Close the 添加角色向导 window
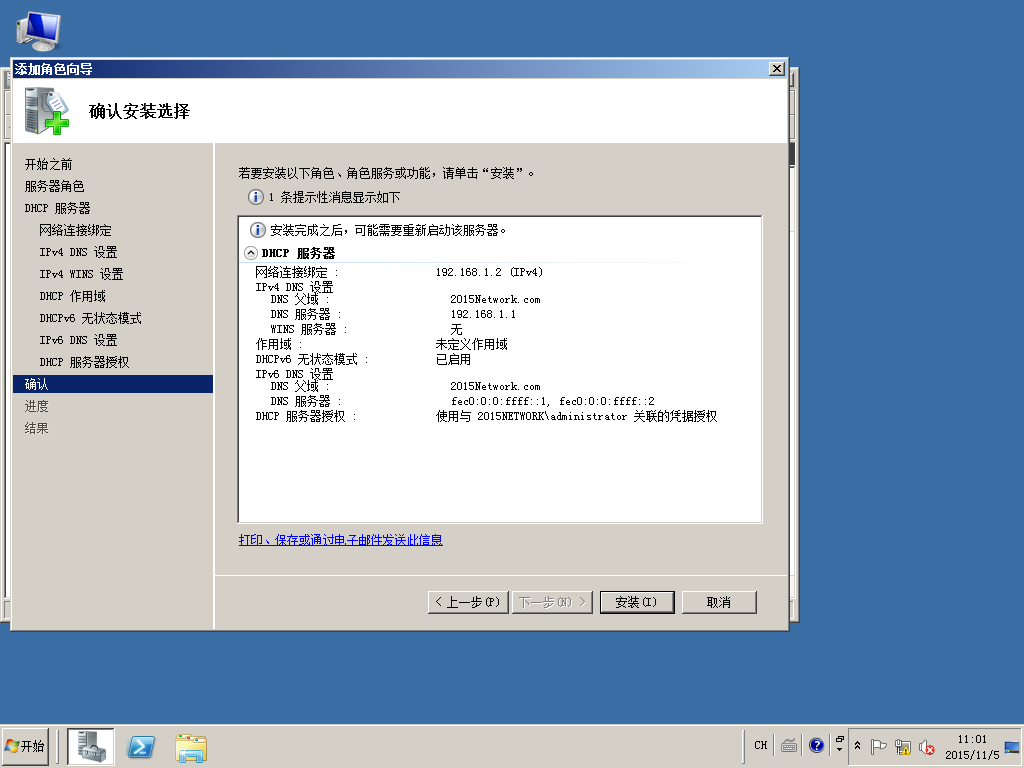 pos(776,69)
